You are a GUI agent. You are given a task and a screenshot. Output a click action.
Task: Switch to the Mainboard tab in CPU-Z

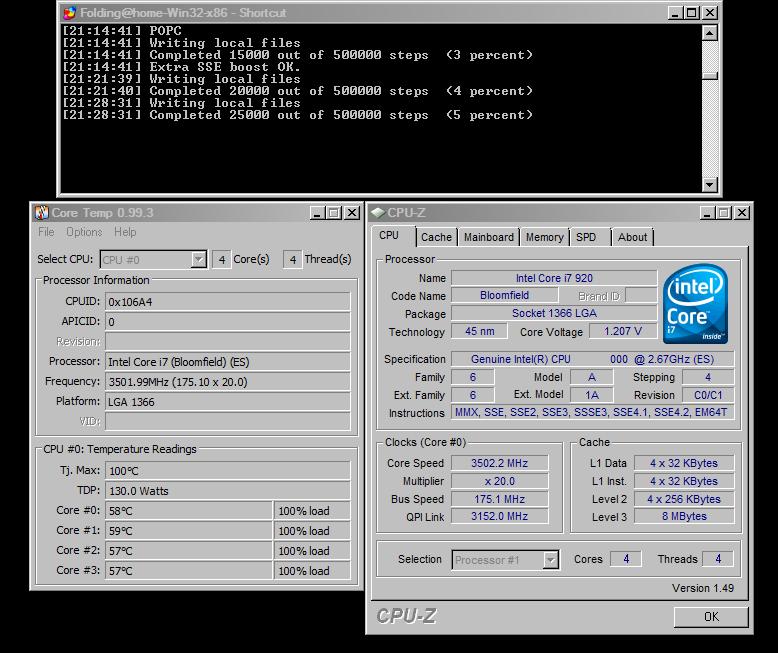click(x=489, y=237)
